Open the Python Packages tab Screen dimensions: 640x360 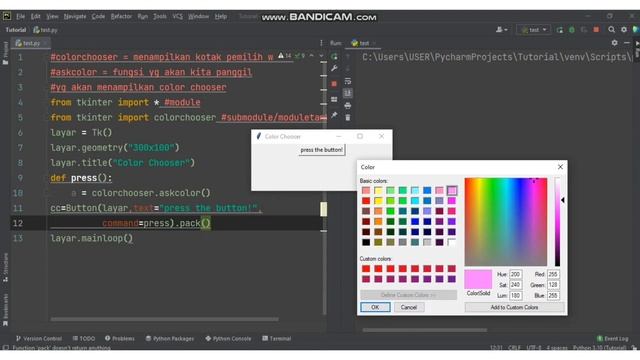pyautogui.click(x=170, y=338)
